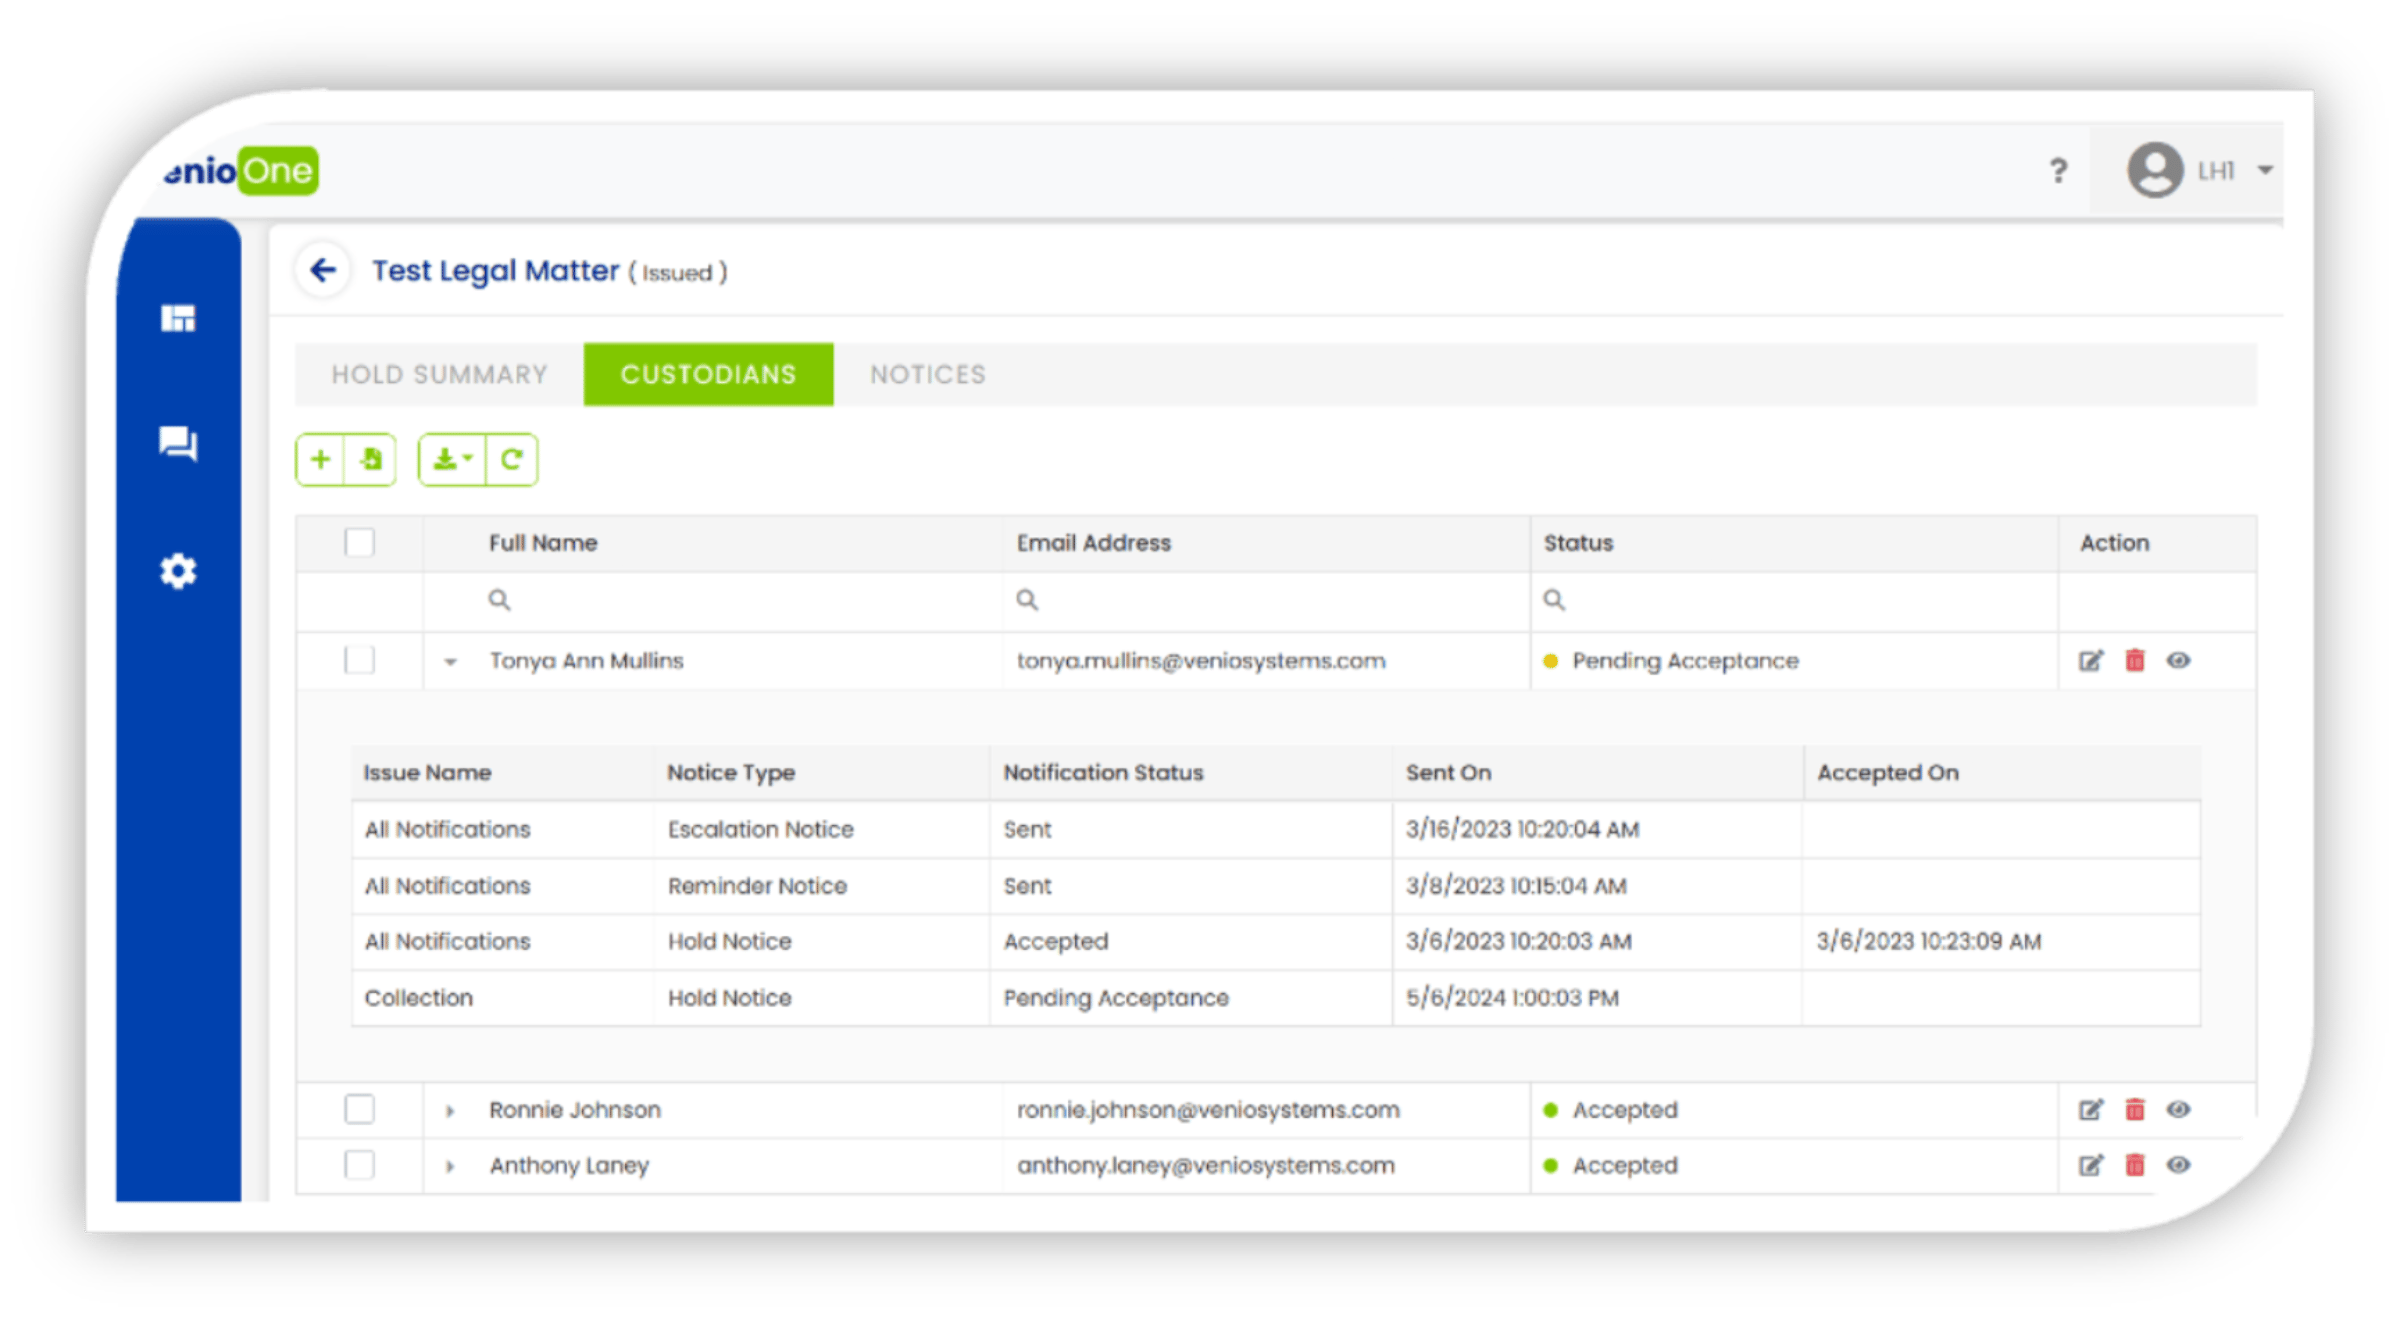Check the Anthony Laney row checkbox
The width and height of the screenshot is (2400, 1318).
pyautogui.click(x=359, y=1165)
